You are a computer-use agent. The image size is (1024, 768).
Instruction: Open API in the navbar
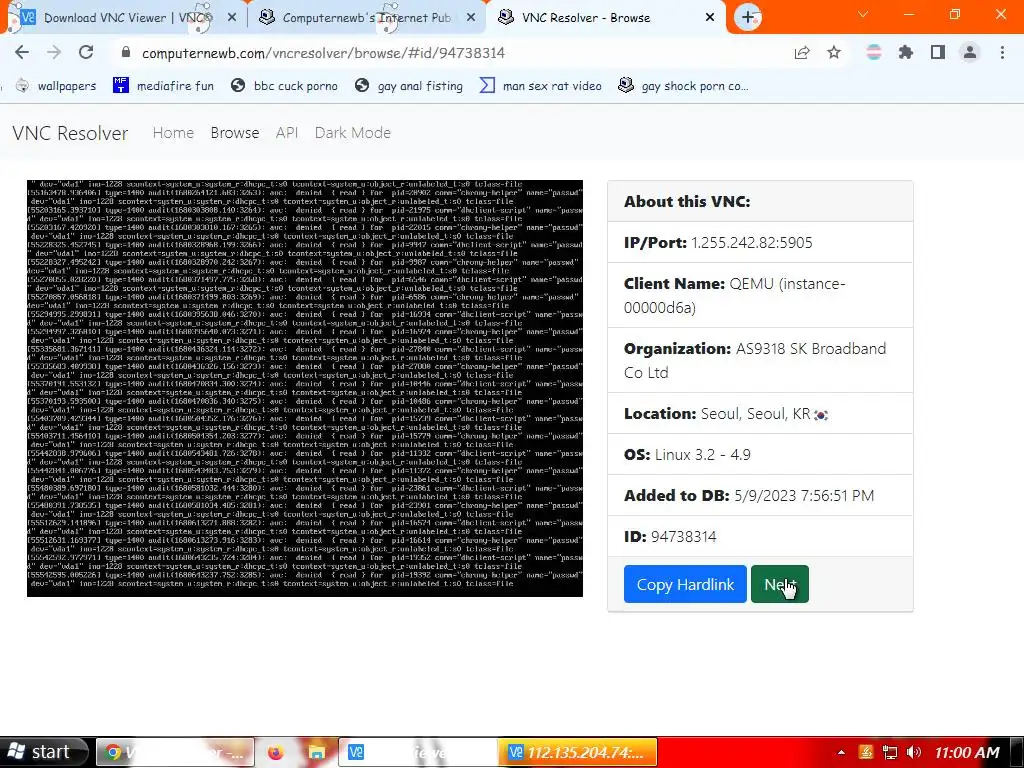tap(287, 133)
